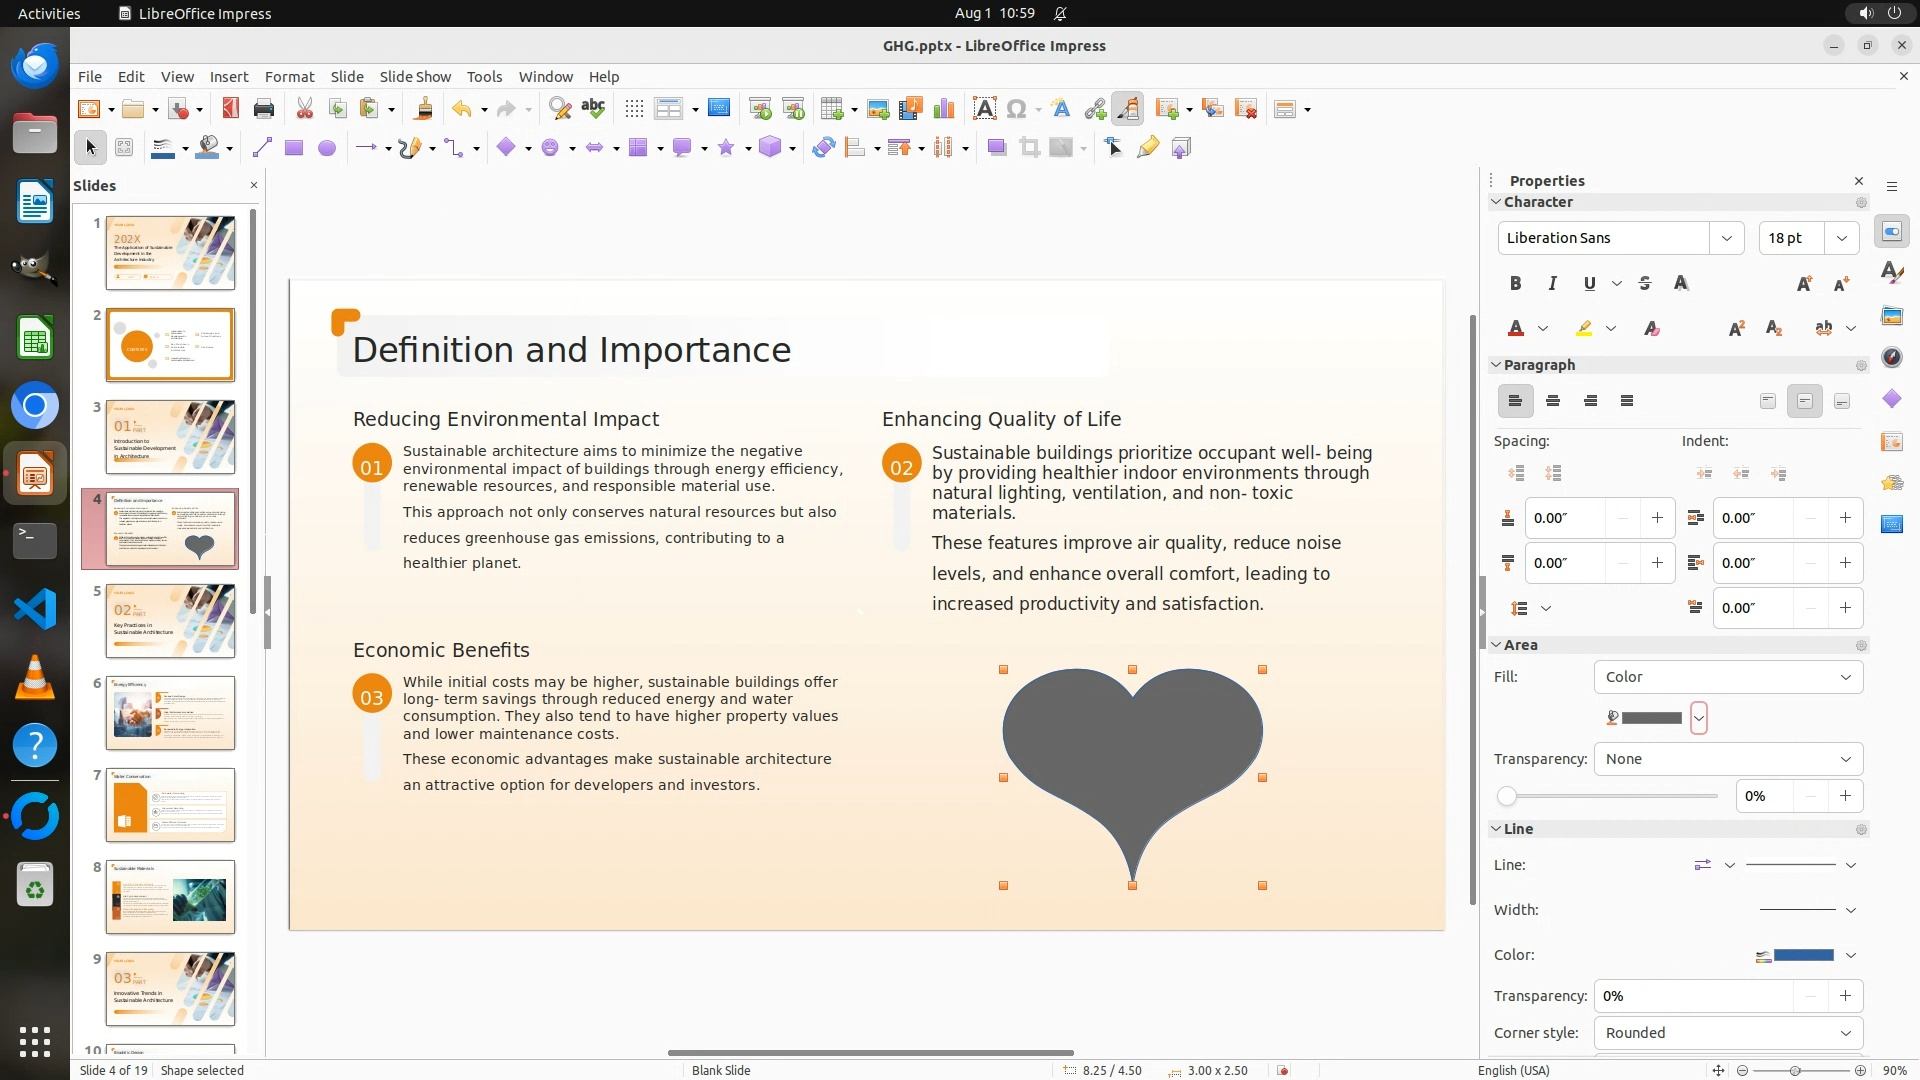The width and height of the screenshot is (1920, 1080).
Task: Toggle Bold in Character panel
Action: [x=1515, y=284]
